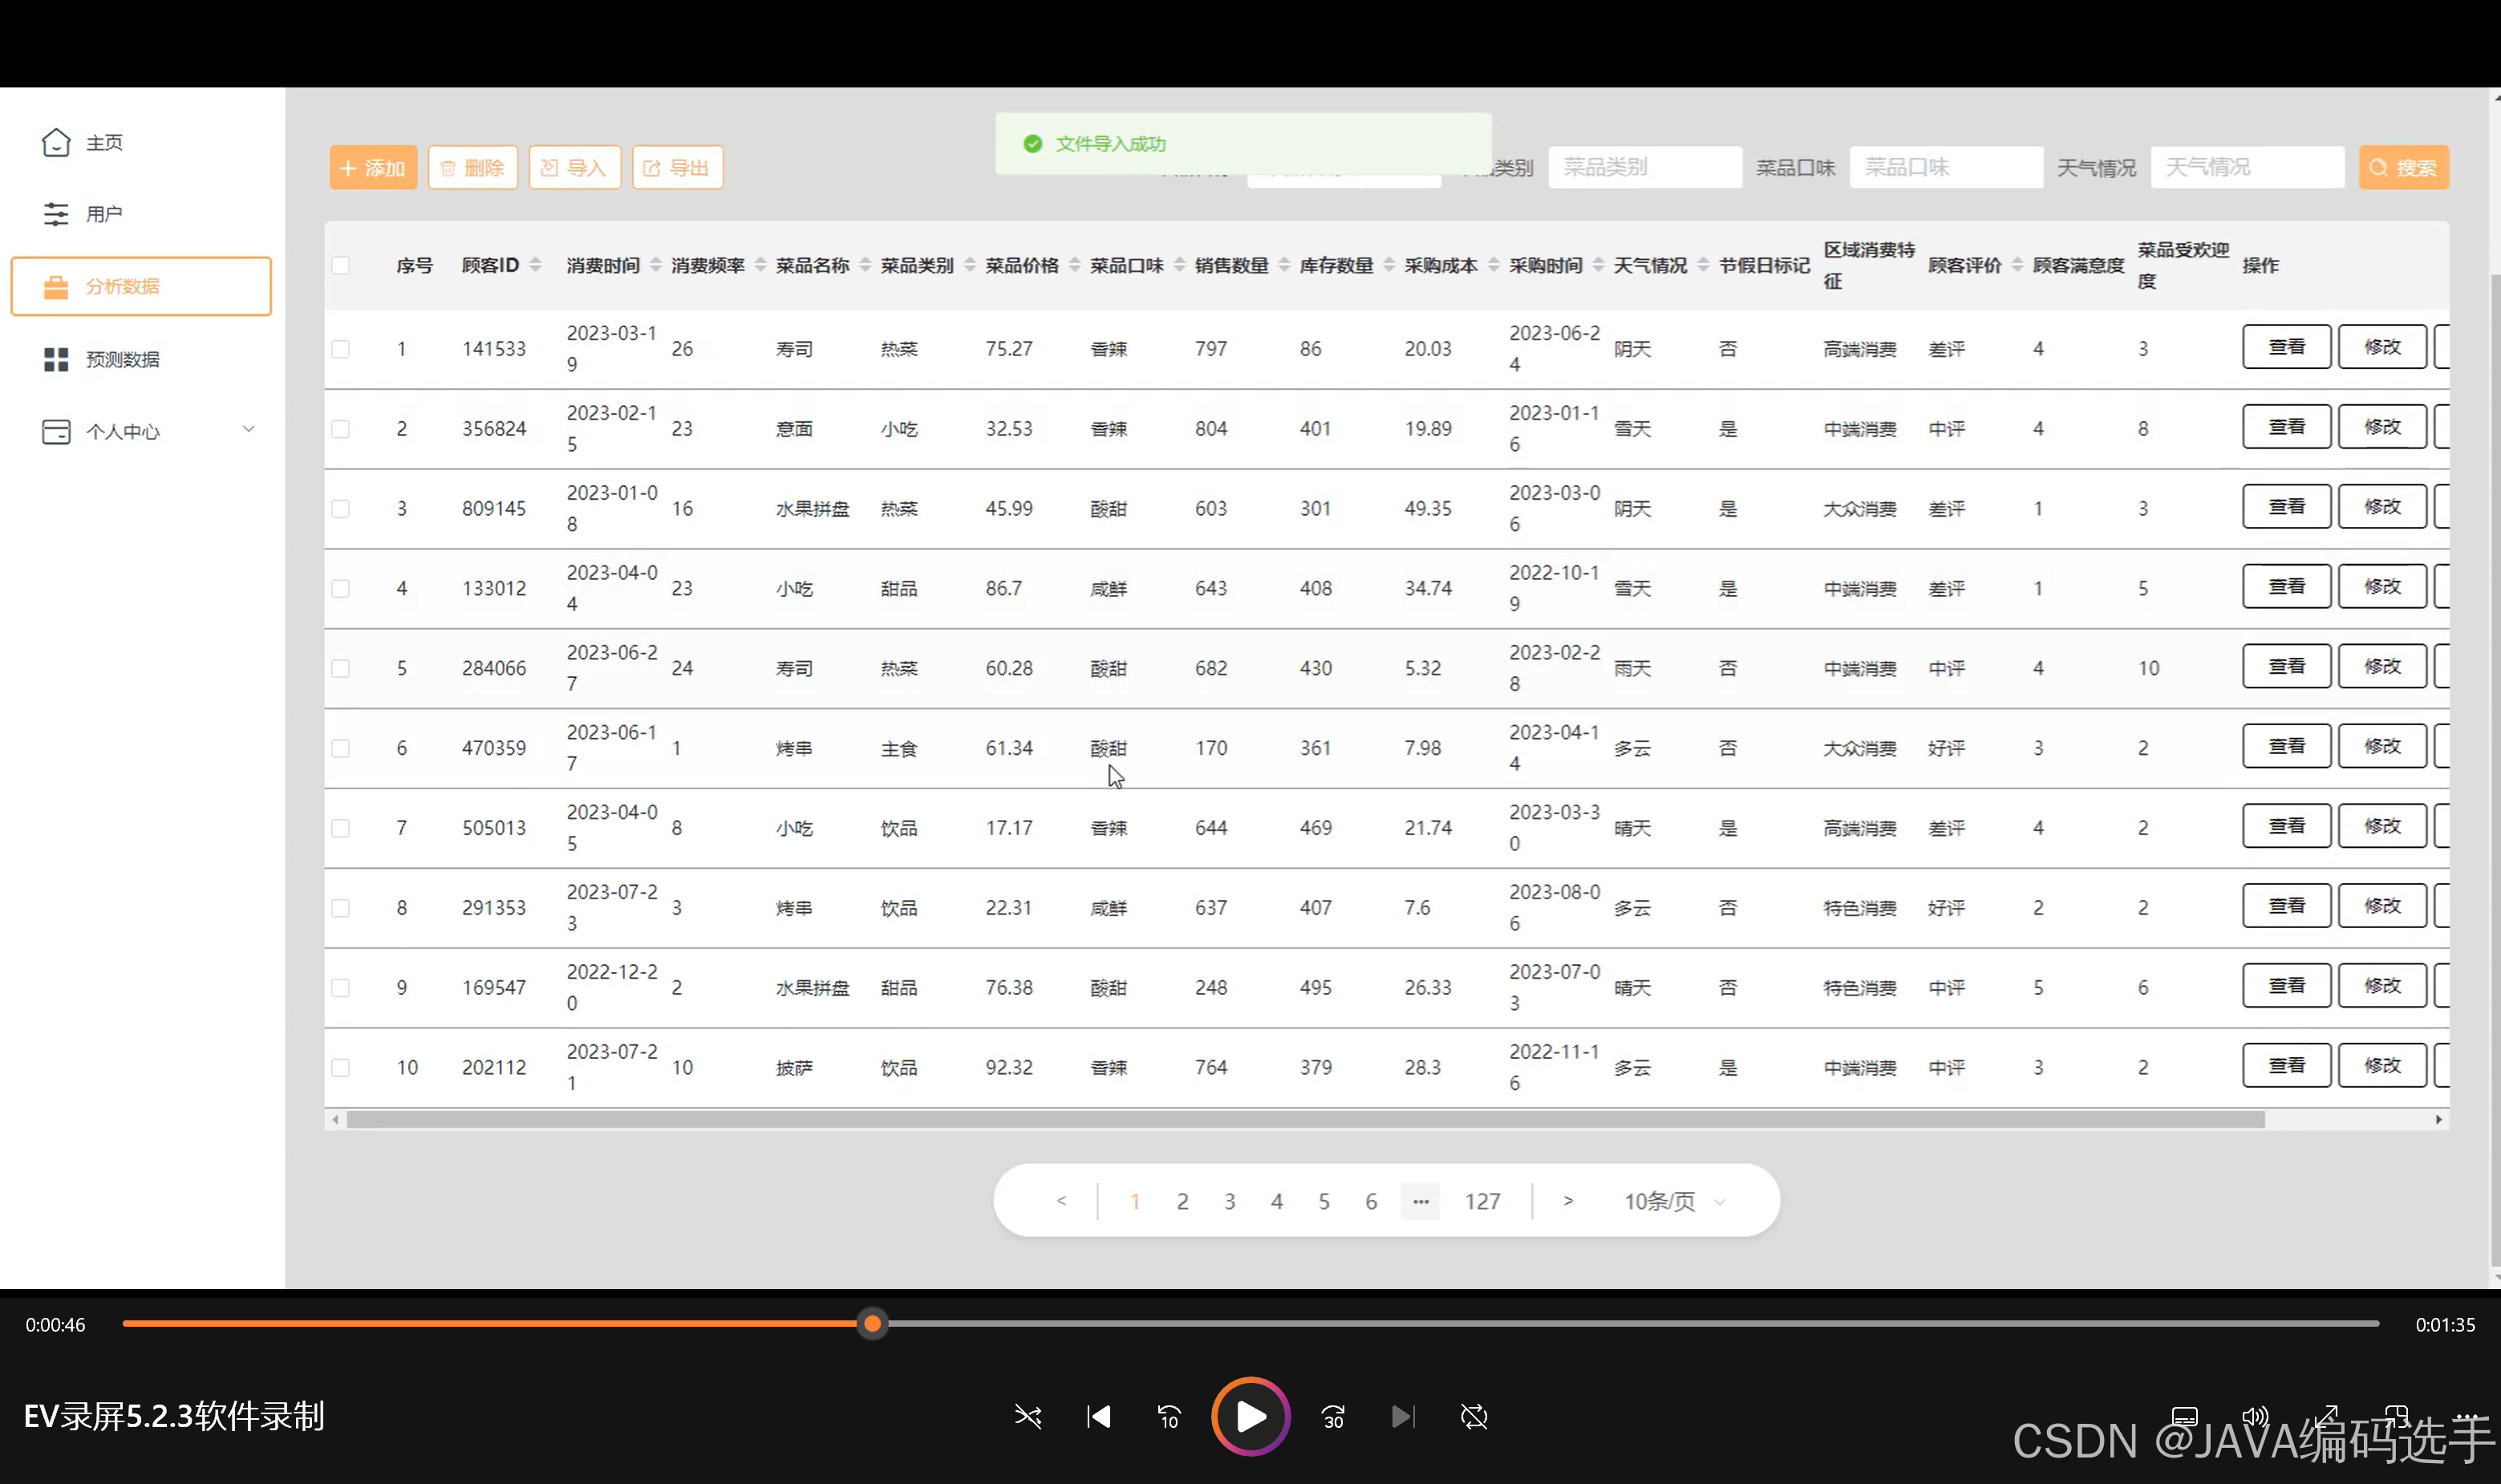Open the 主页 home sidebar item

103,143
